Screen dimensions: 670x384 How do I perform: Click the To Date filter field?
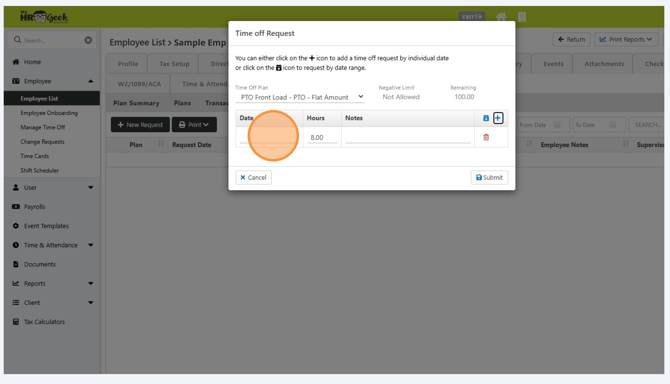tap(599, 125)
